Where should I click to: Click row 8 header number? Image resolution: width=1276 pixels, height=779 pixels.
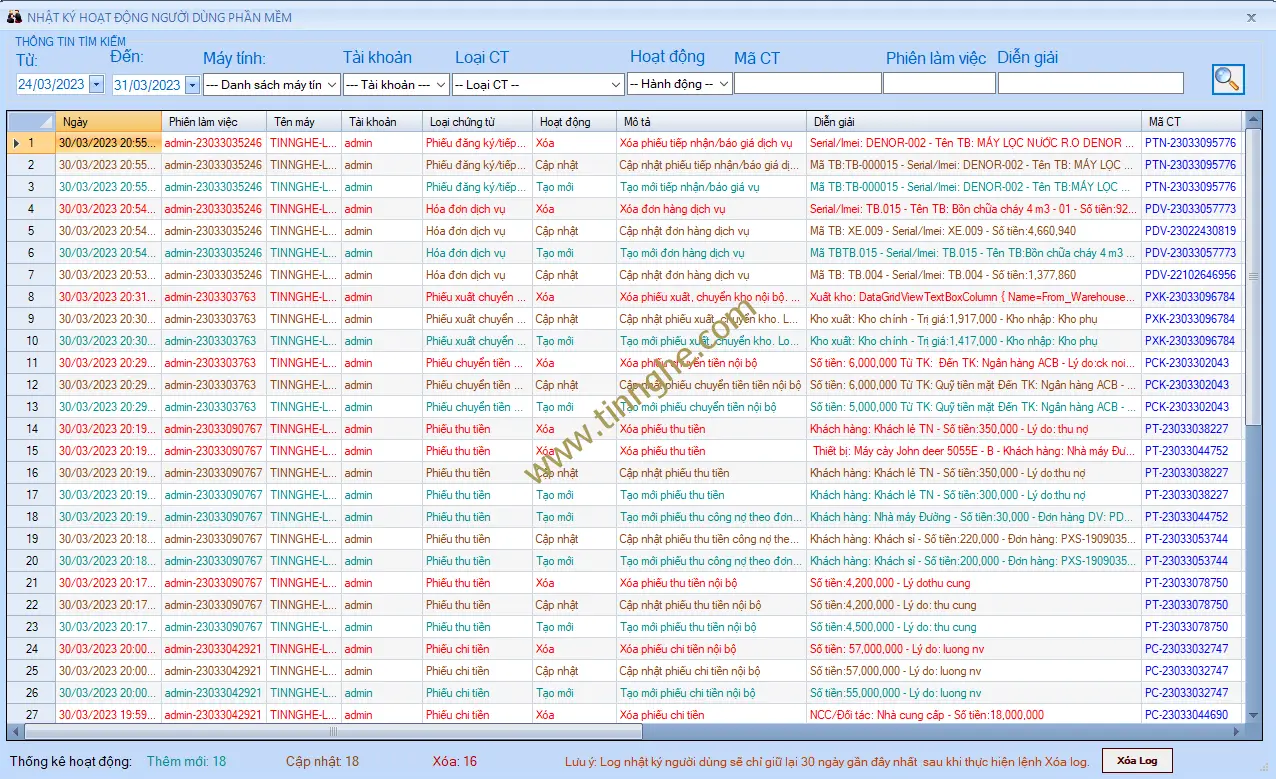pos(32,297)
